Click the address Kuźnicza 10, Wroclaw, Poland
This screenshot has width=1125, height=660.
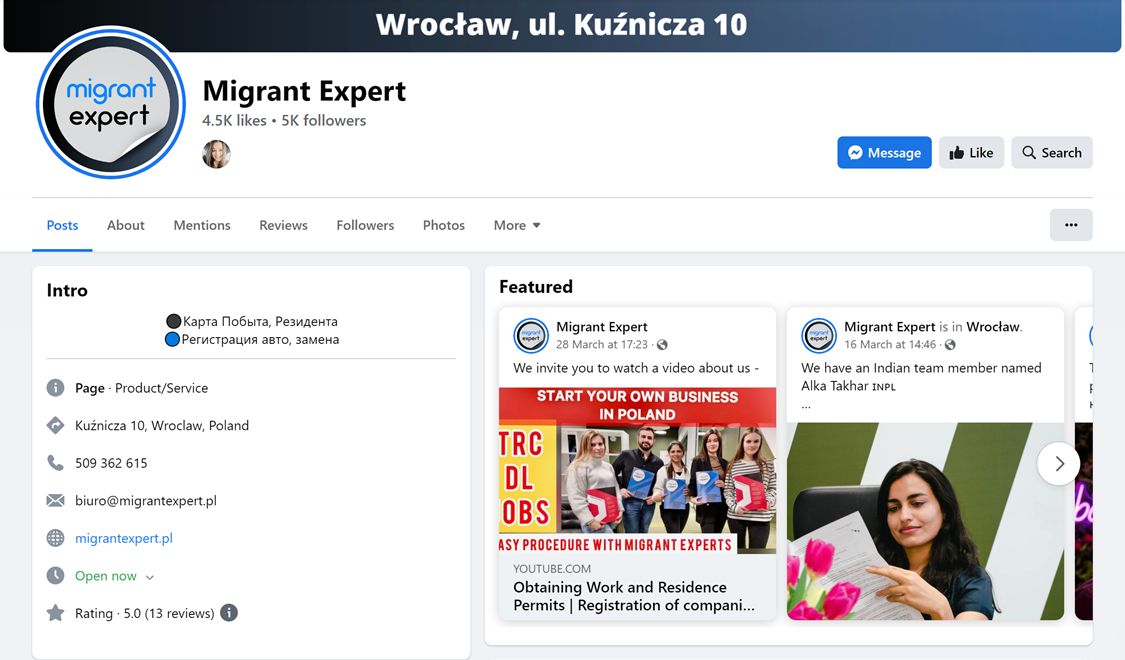(162, 425)
